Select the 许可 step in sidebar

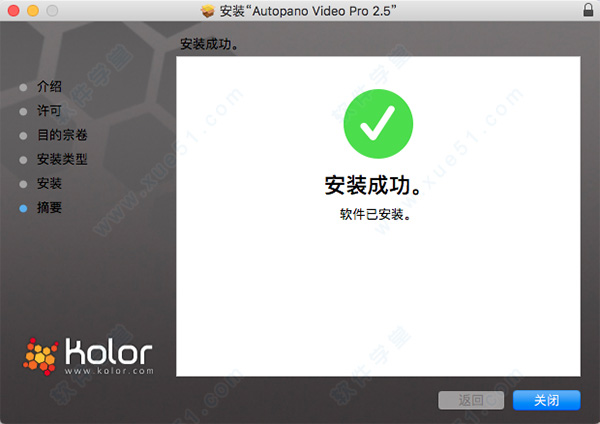click(x=49, y=111)
